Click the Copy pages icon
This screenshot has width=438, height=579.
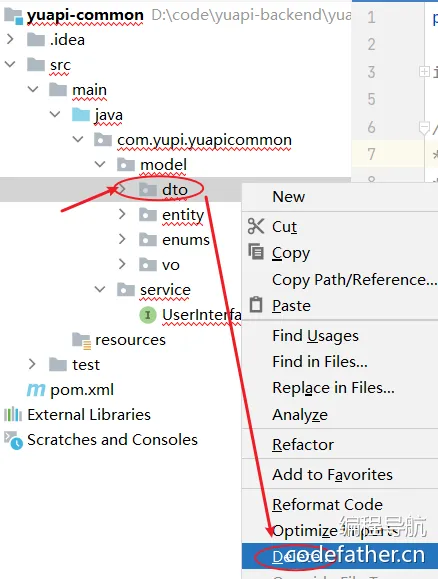(256, 252)
